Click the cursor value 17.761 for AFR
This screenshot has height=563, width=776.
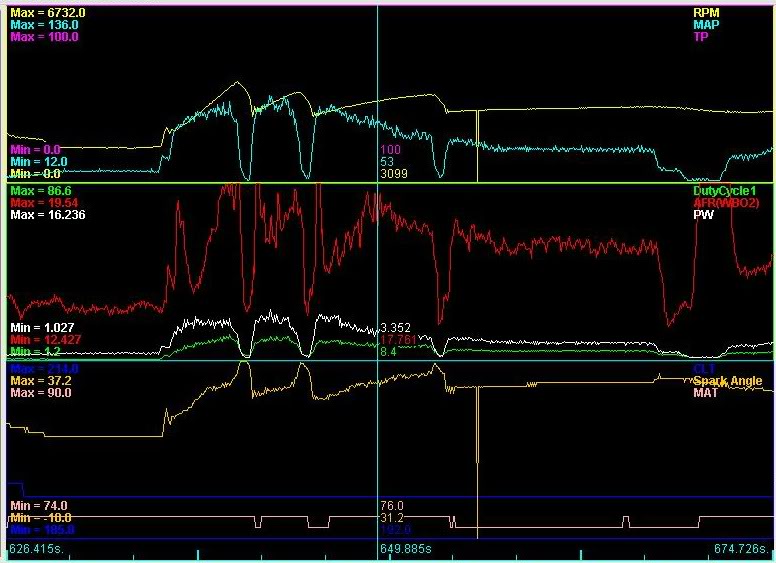(x=398, y=340)
